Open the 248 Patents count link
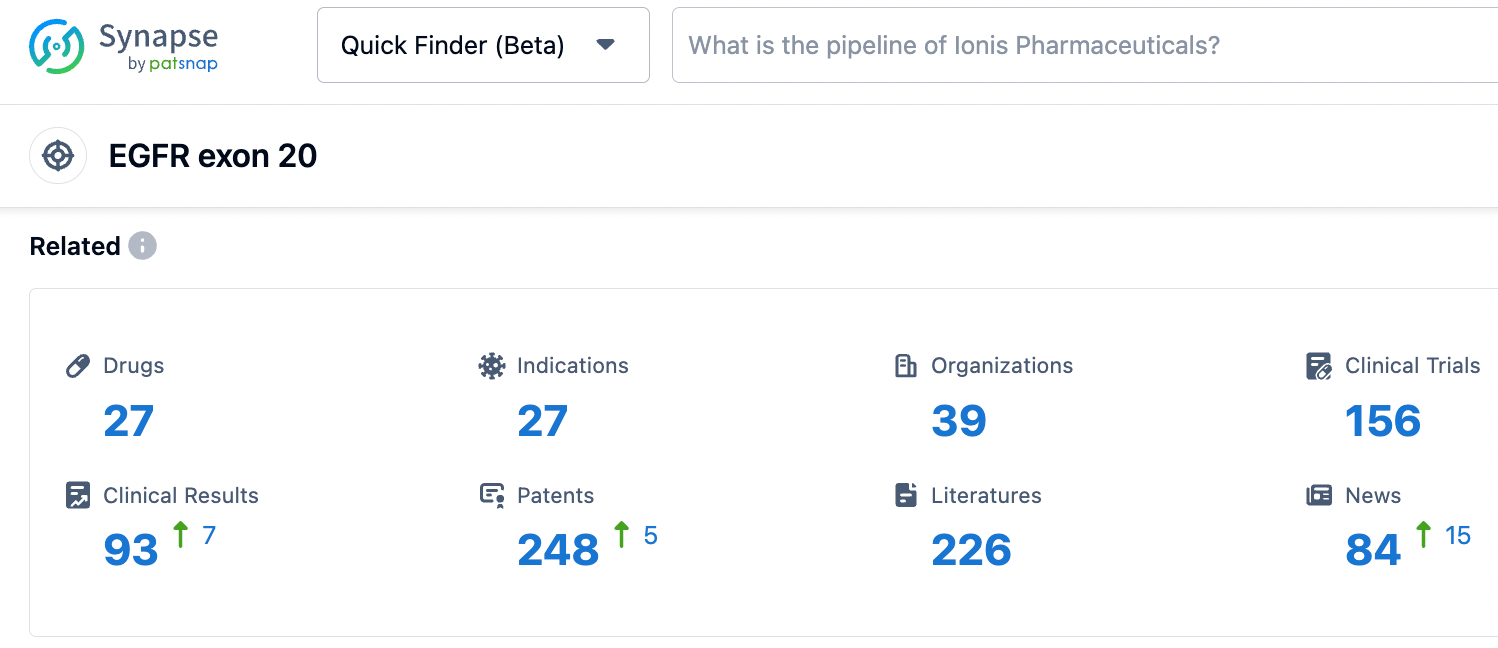1498x648 pixels. tap(558, 551)
